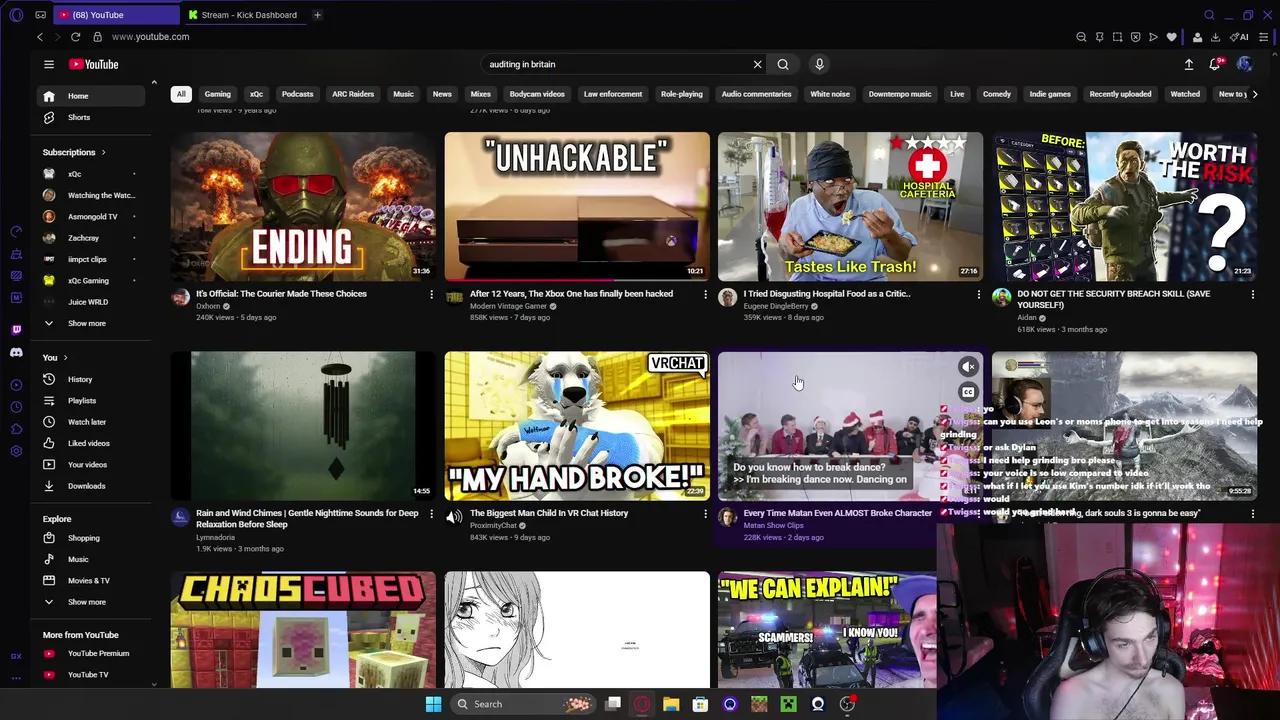Select the Podcasts filter chip

pyautogui.click(x=297, y=94)
